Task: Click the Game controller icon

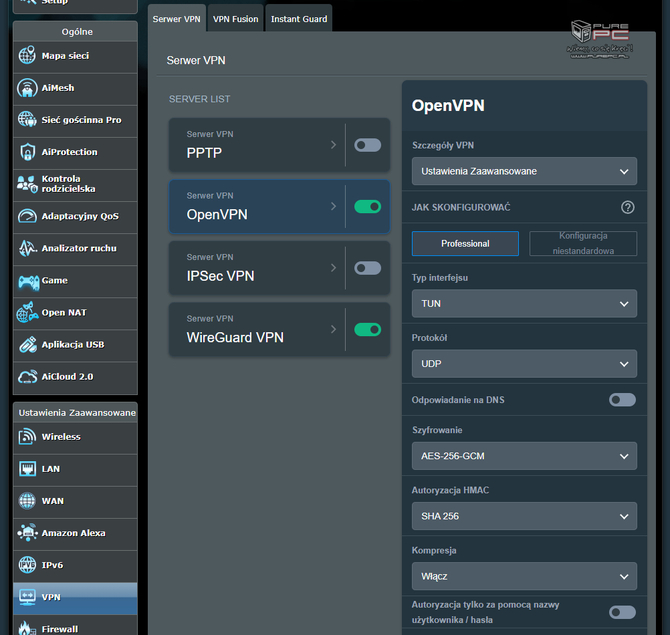Action: (x=29, y=281)
